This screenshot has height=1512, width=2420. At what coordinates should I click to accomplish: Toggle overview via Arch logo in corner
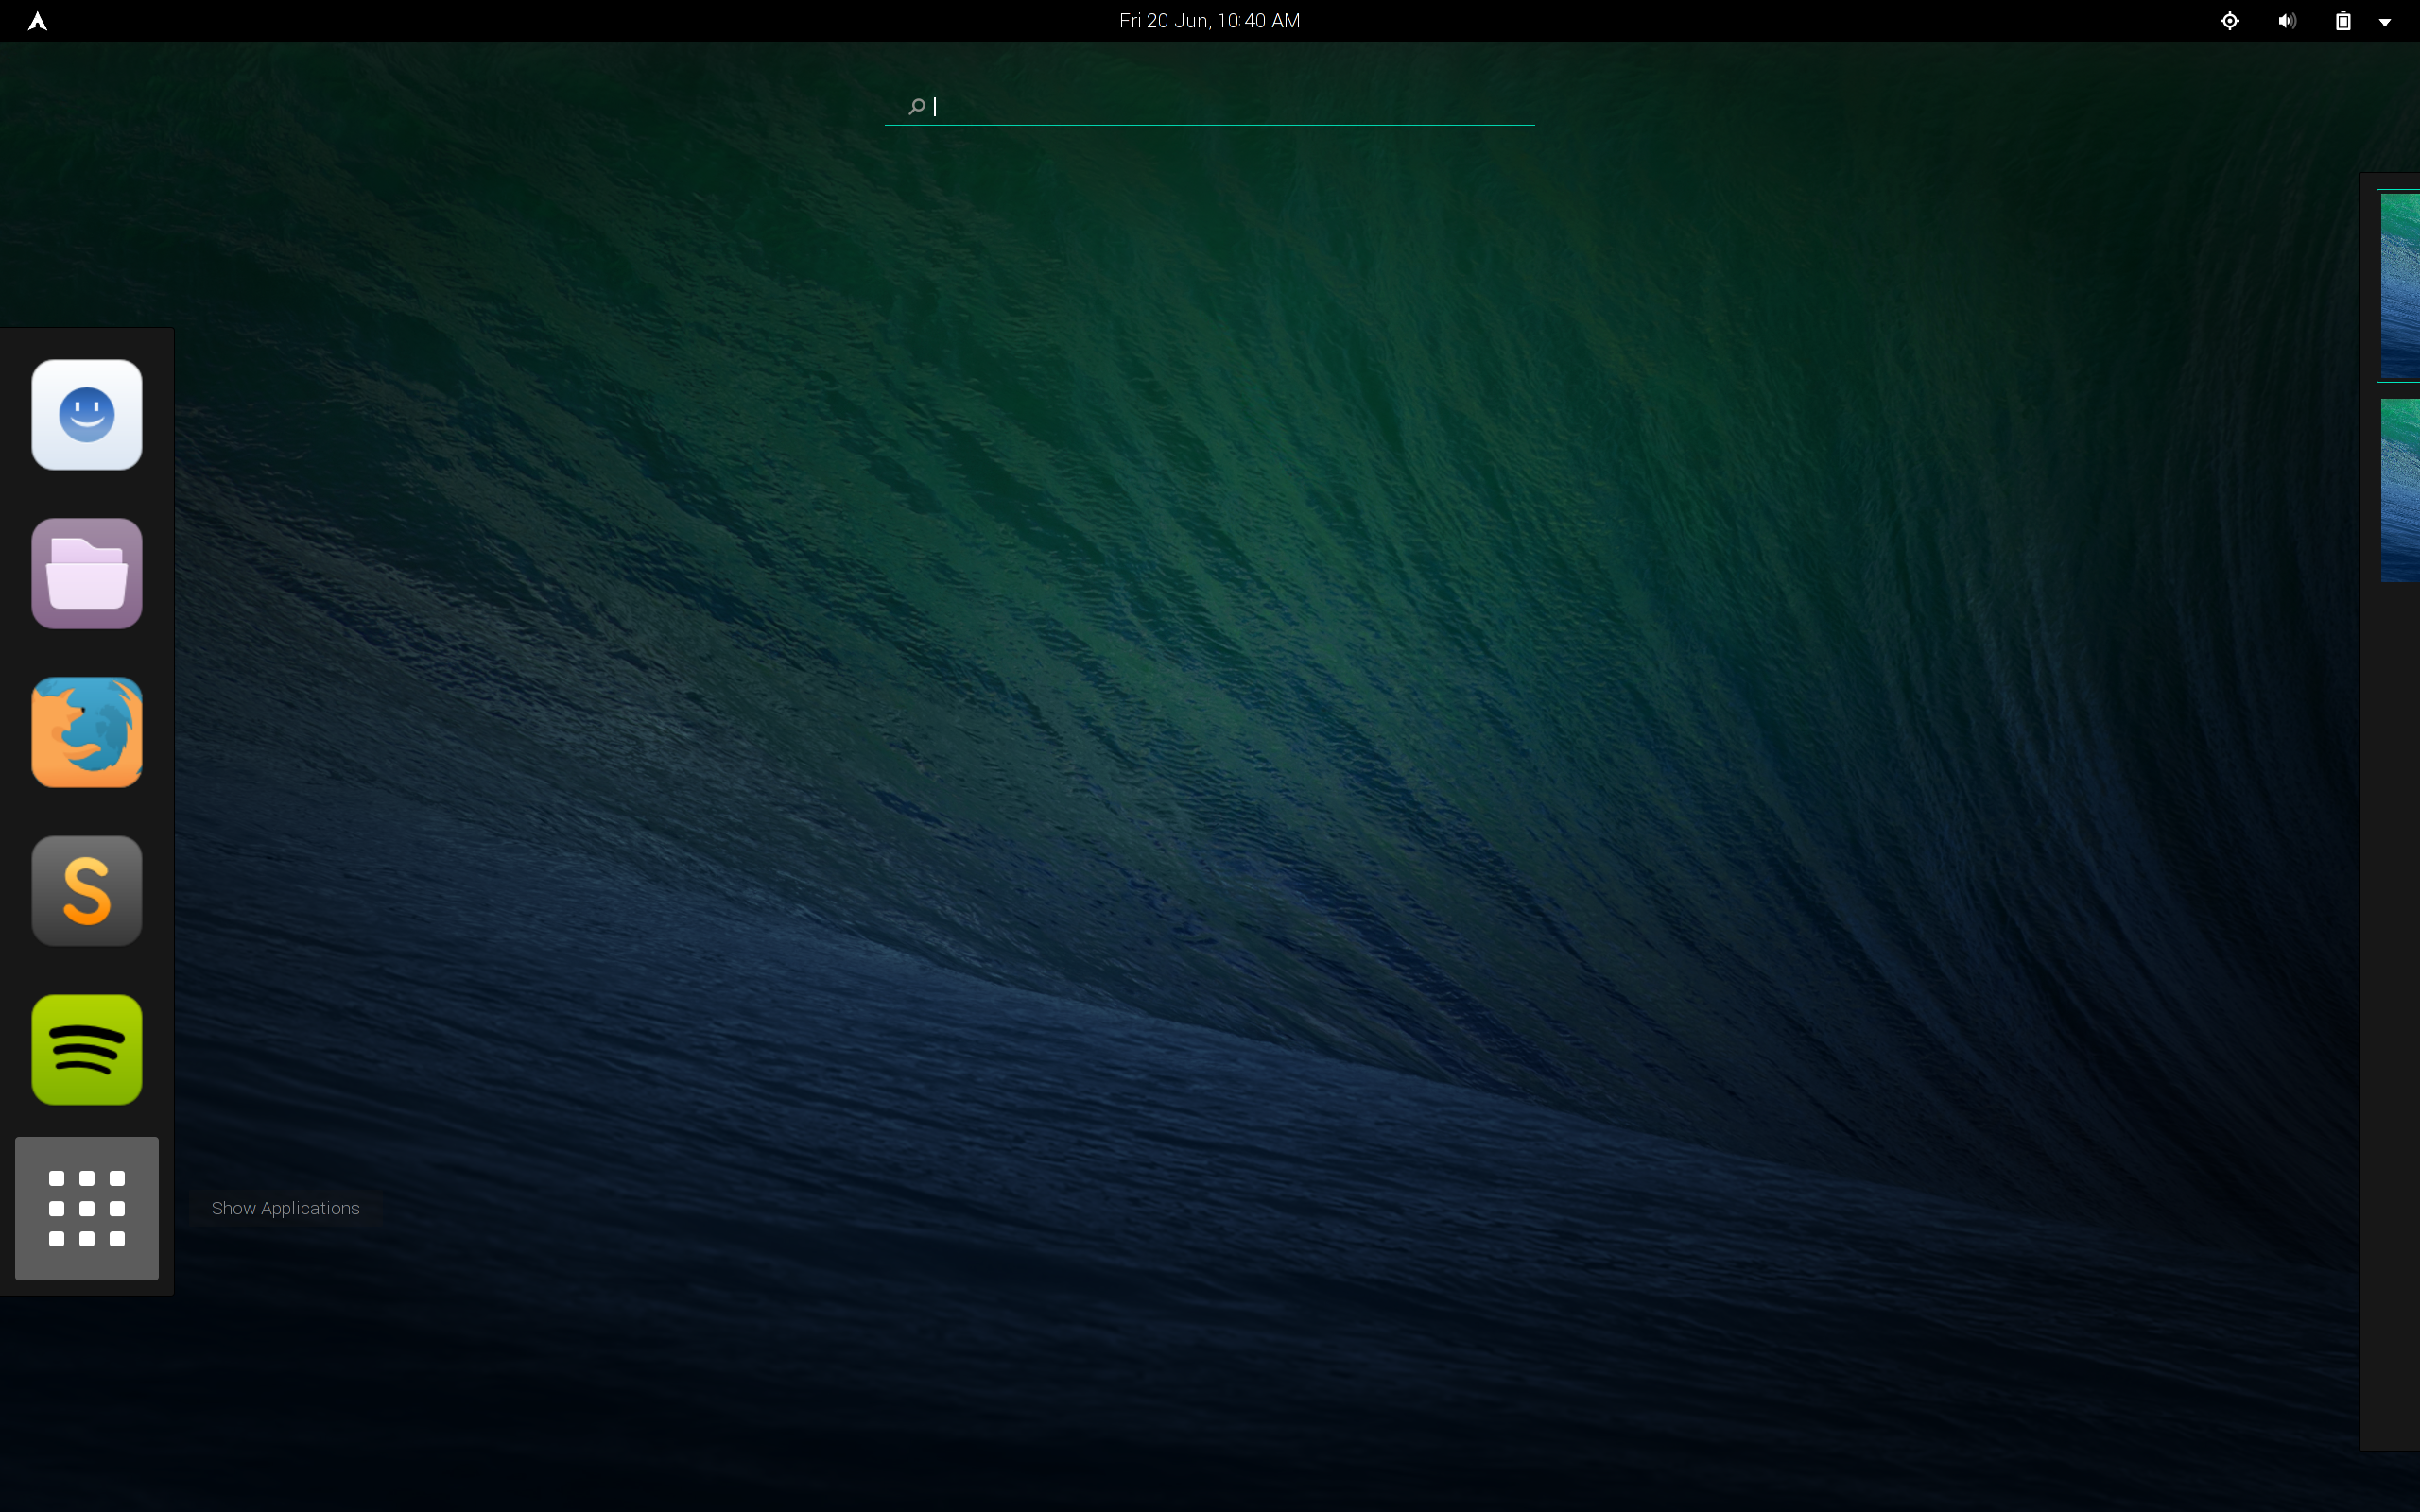click(x=37, y=21)
